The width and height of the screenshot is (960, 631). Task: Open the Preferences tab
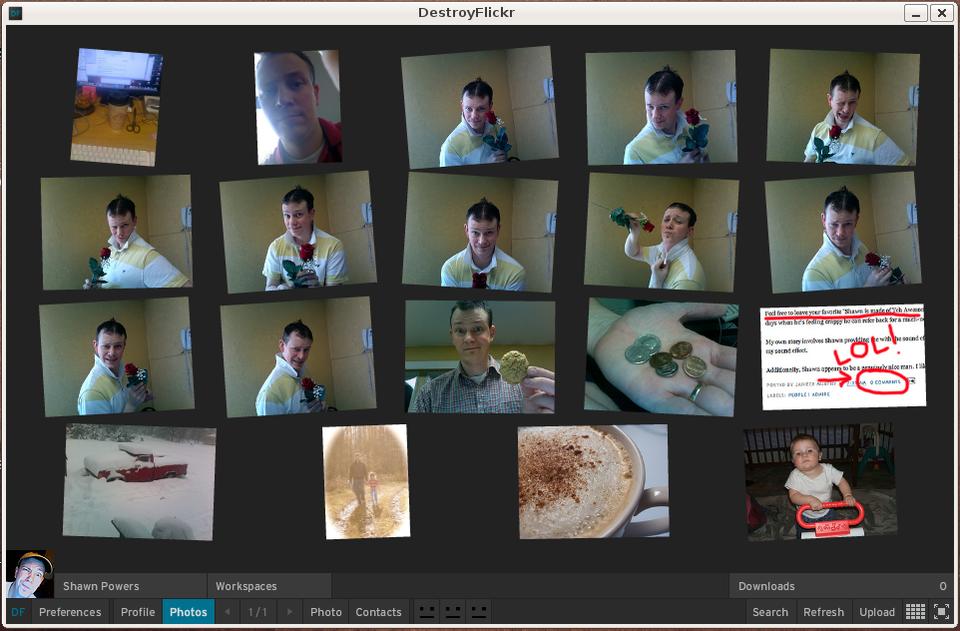(x=70, y=612)
